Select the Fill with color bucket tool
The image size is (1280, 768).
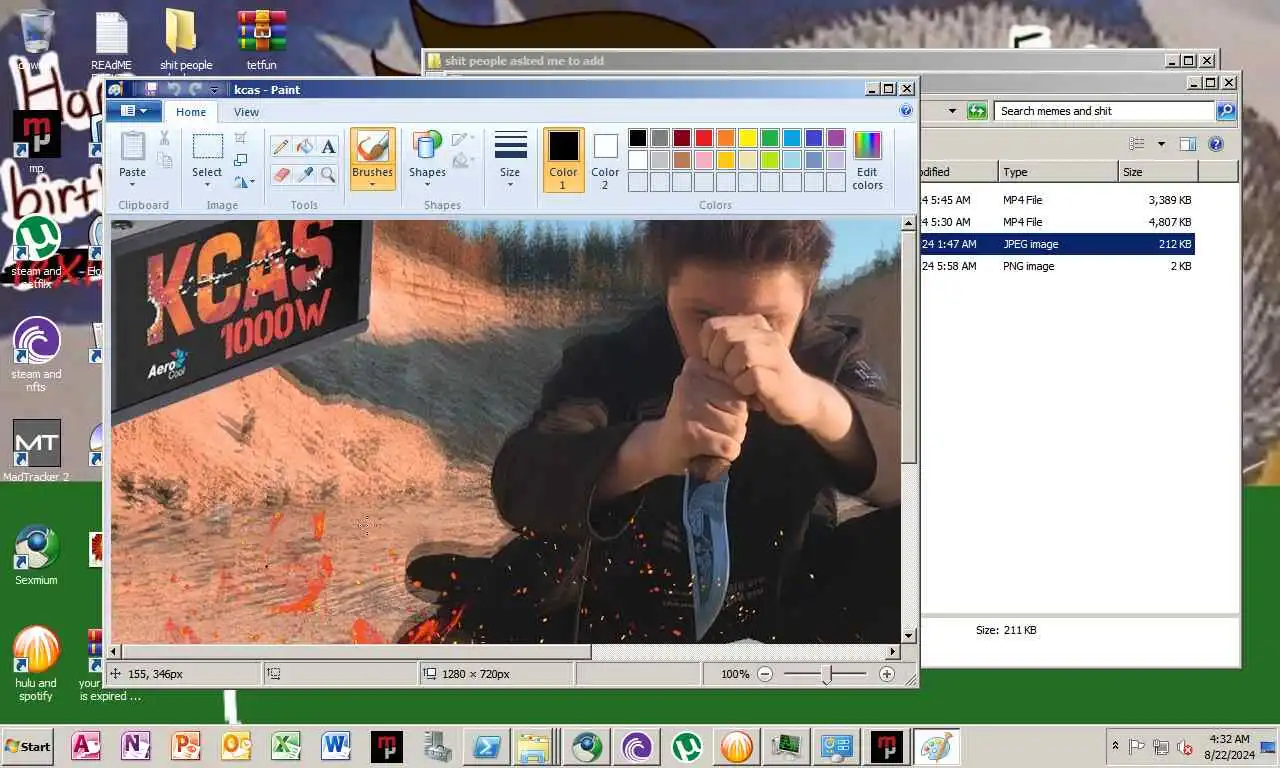pyautogui.click(x=305, y=147)
